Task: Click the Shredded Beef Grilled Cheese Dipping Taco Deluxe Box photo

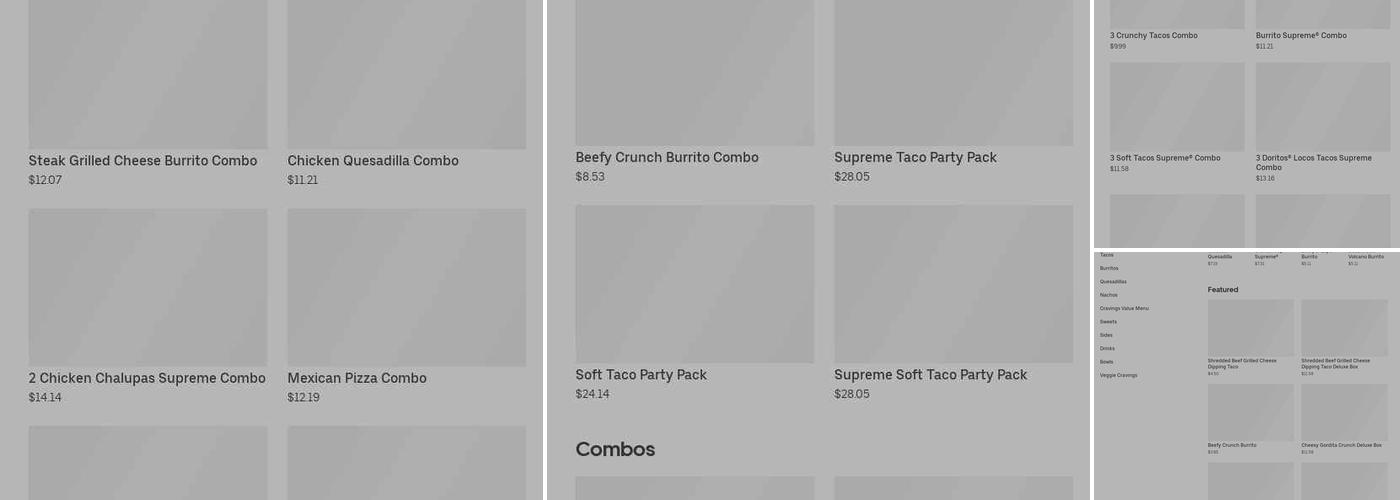Action: click(1343, 327)
